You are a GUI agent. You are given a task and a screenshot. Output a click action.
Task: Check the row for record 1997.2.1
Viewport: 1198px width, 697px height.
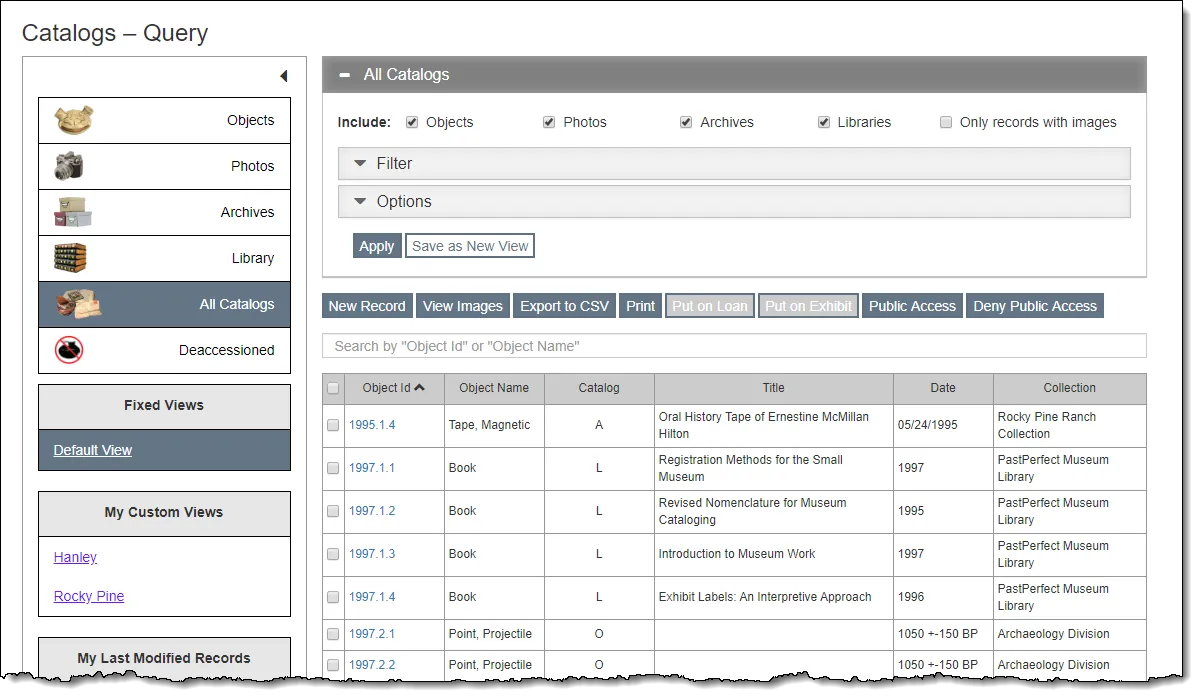coord(333,634)
